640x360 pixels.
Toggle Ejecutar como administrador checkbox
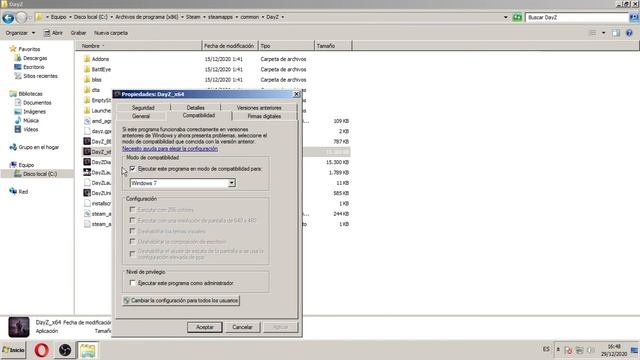[x=132, y=283]
